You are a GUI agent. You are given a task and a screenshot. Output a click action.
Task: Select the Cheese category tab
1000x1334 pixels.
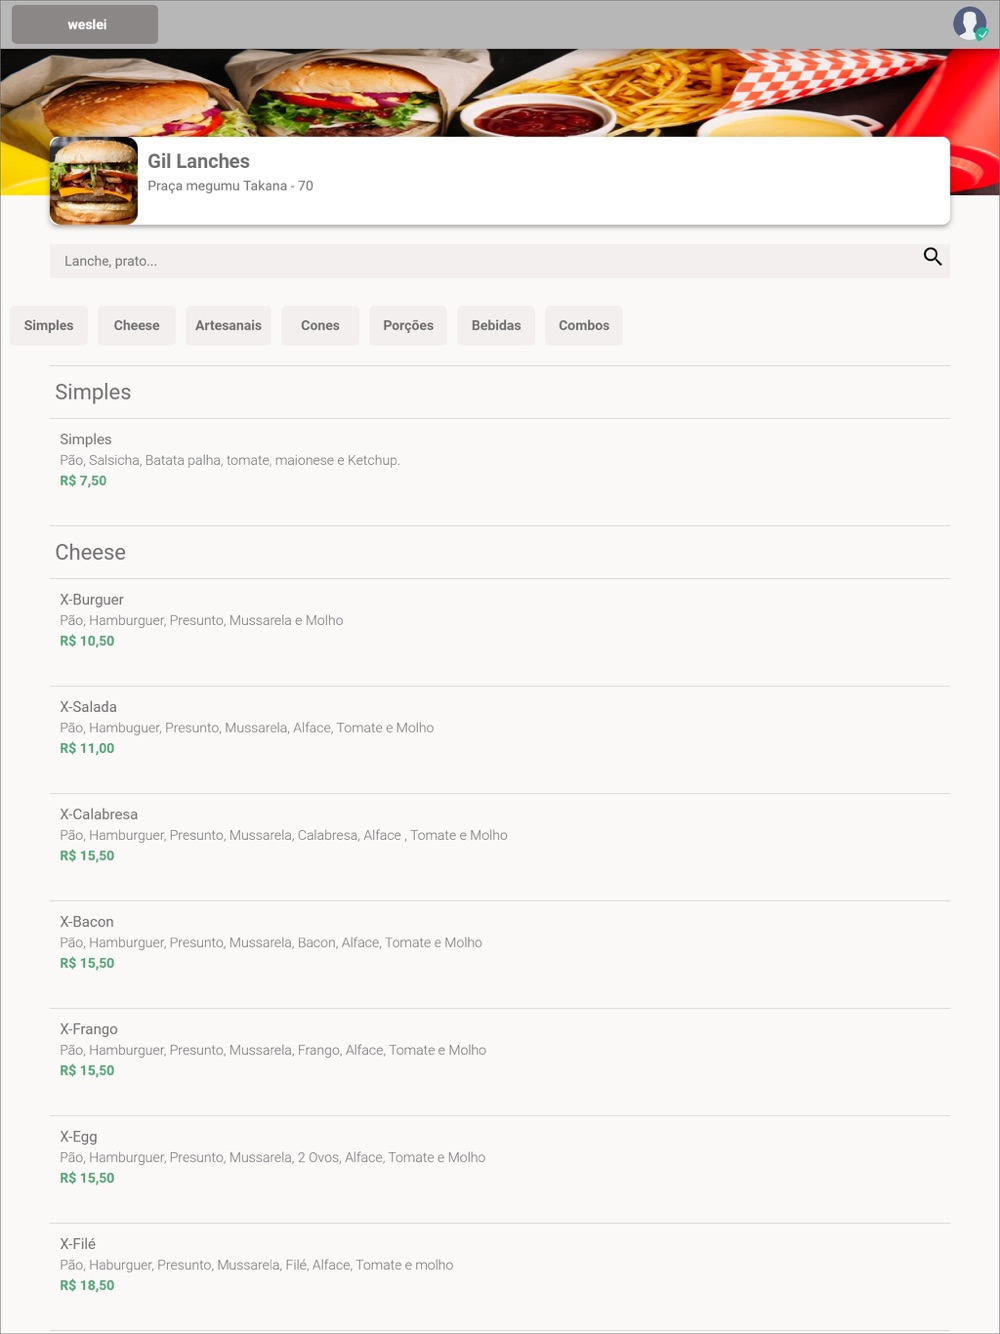[x=137, y=326]
